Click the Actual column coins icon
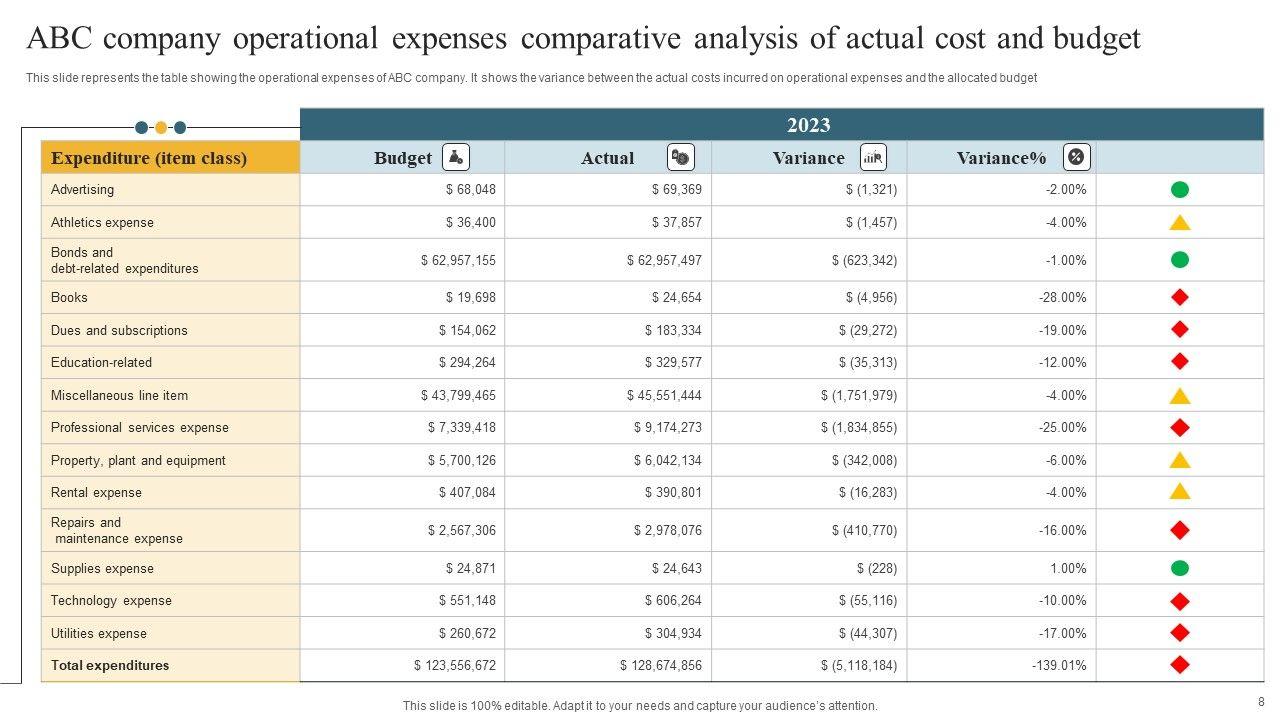The width and height of the screenshot is (1280, 720). [681, 157]
